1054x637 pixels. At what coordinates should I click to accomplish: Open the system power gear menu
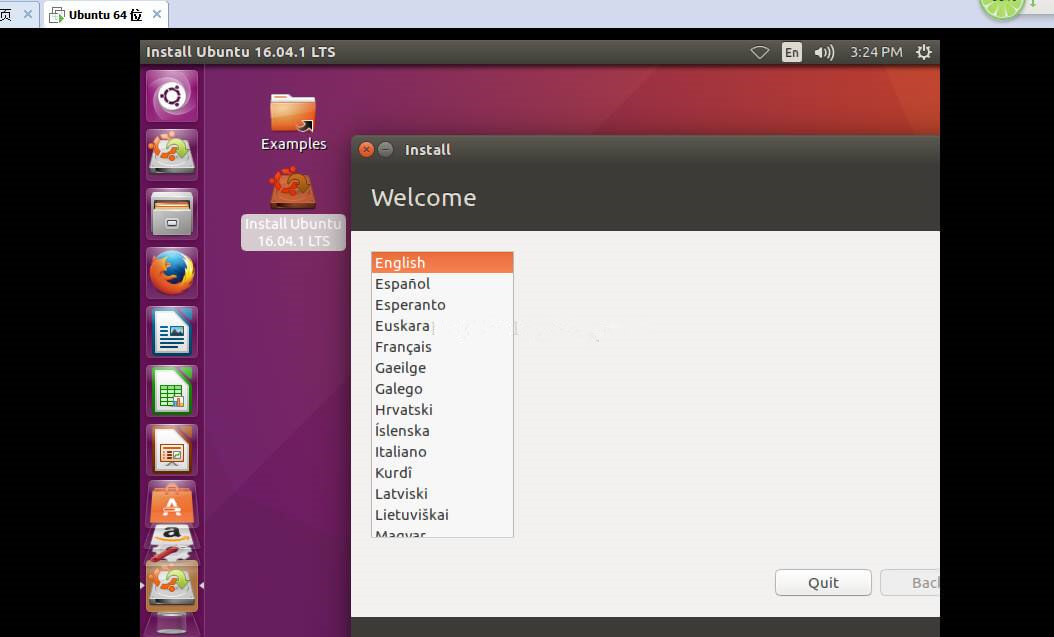[923, 52]
